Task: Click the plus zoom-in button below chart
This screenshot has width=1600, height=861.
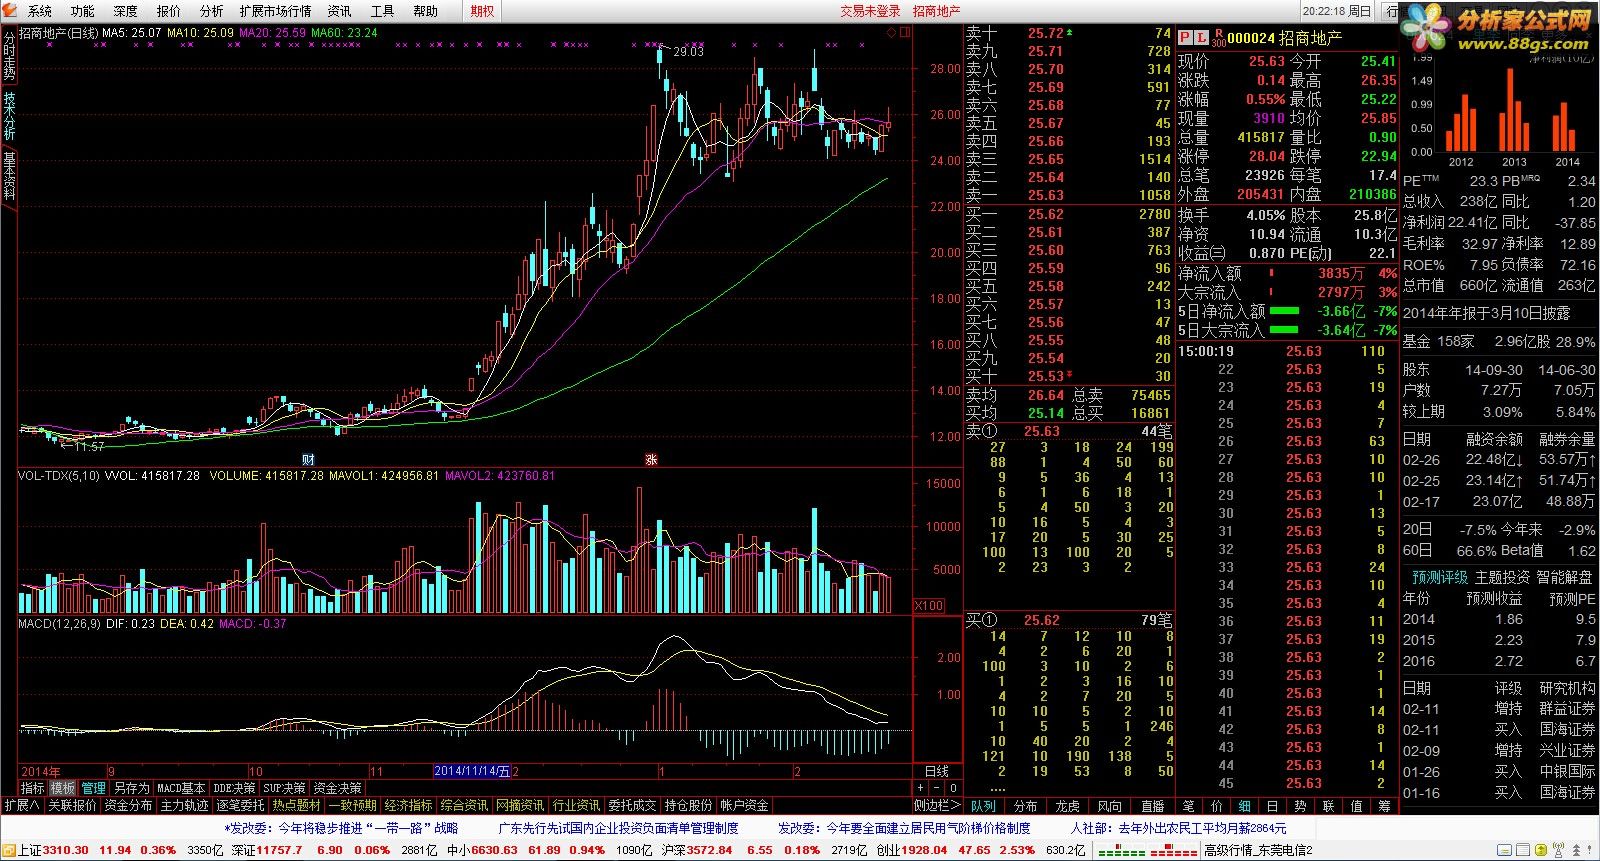Action: tap(920, 788)
